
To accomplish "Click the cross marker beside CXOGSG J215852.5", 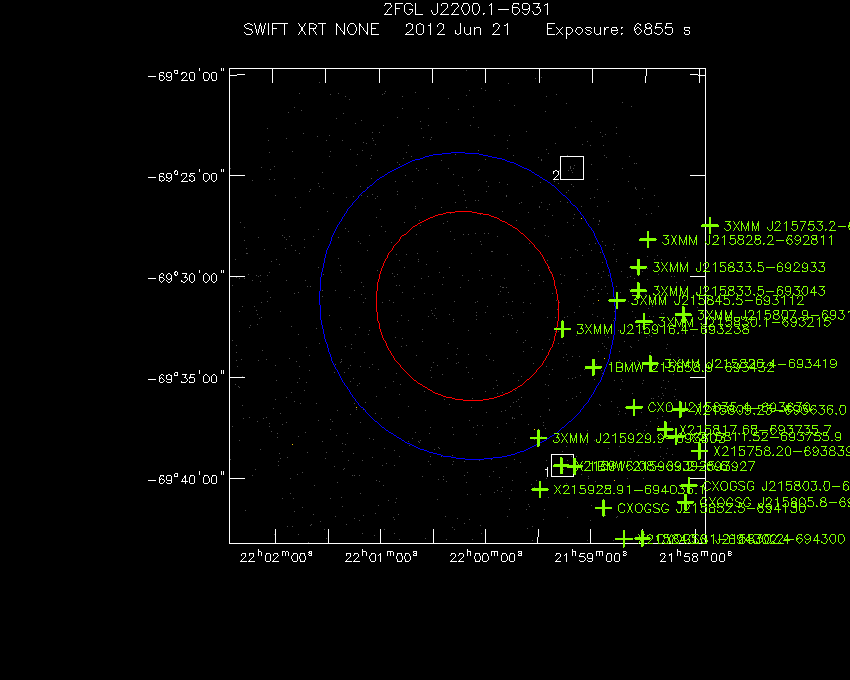I will [603, 508].
